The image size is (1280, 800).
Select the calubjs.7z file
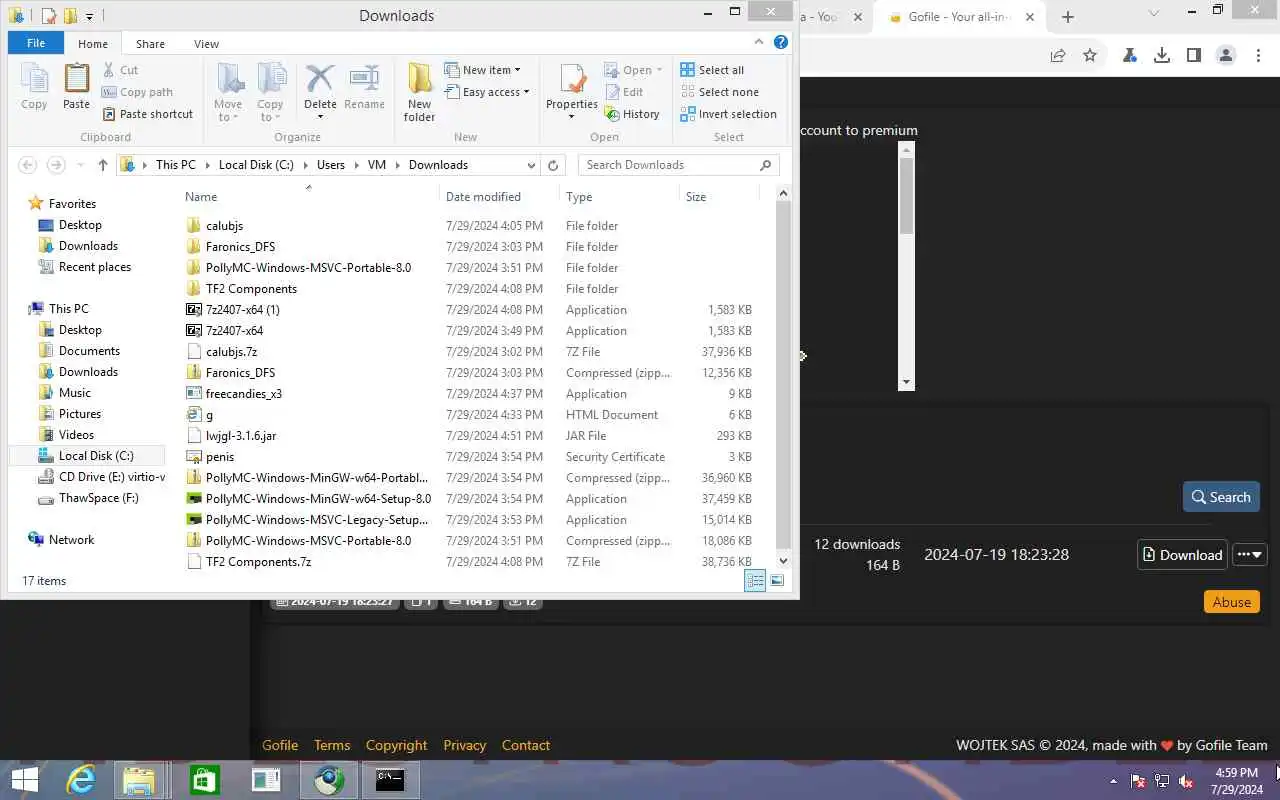(231, 352)
